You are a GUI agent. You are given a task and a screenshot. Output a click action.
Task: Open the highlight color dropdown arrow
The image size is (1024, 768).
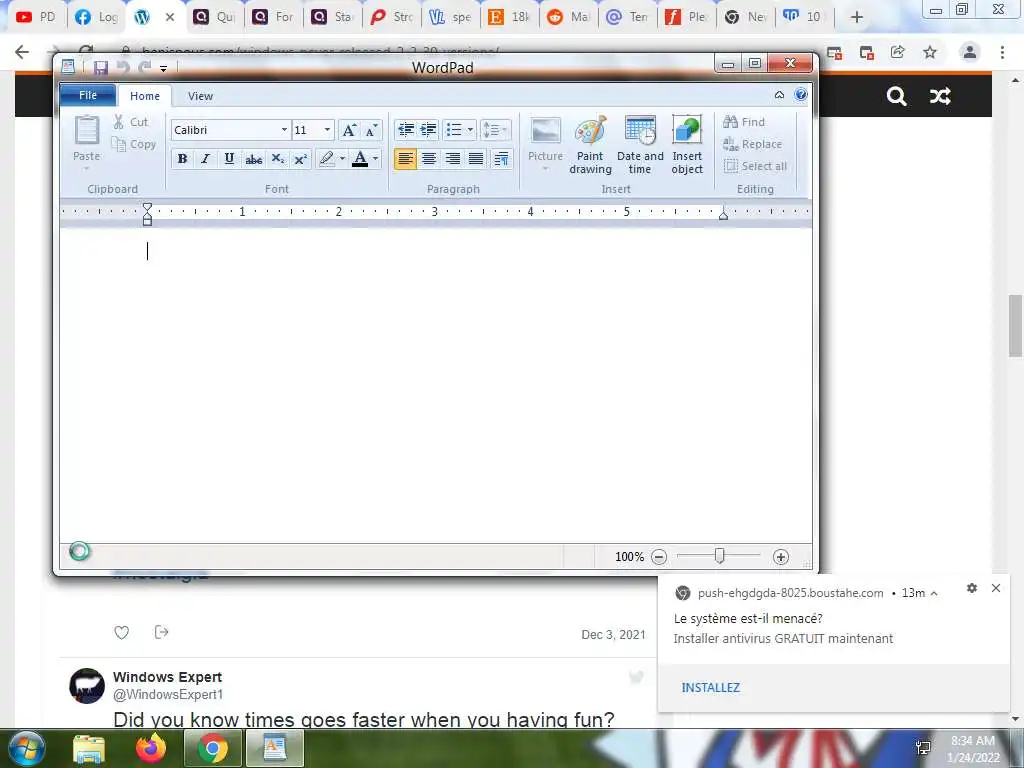tap(342, 159)
